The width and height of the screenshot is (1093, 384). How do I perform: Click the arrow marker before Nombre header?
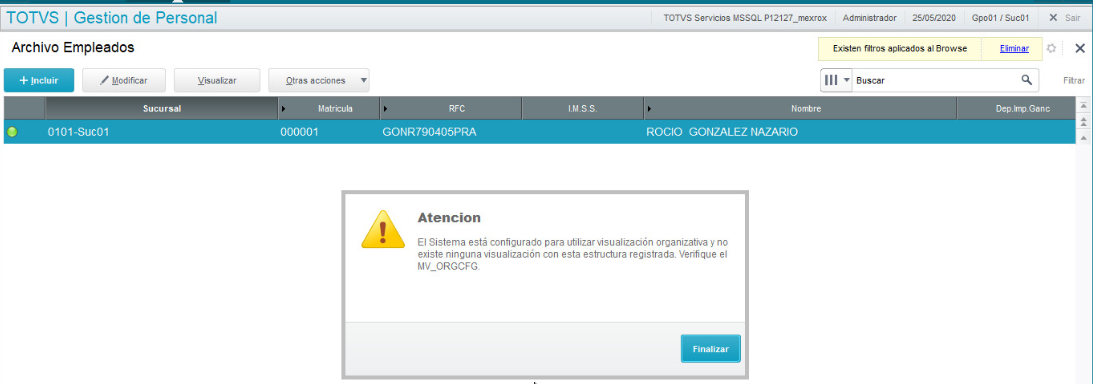(650, 109)
